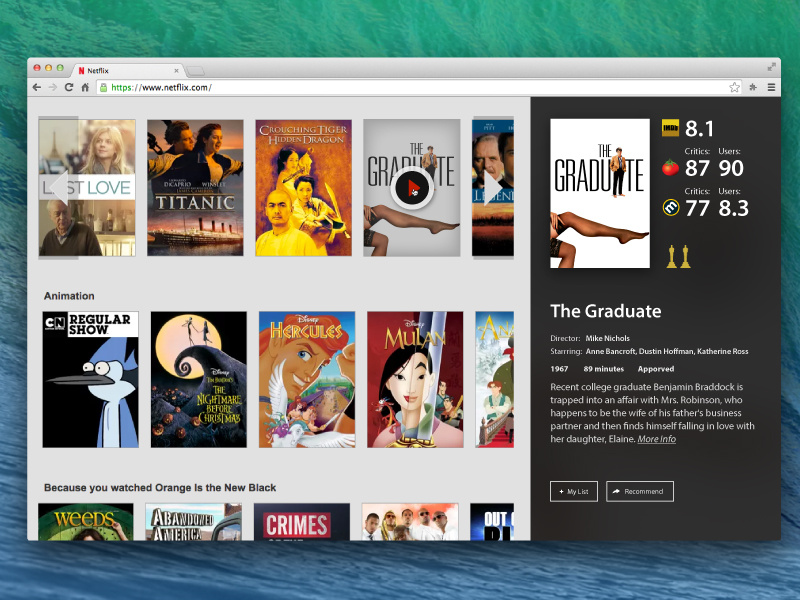This screenshot has height=600, width=800.
Task: Click the IMDb rating 8.1
Action: coord(699,129)
